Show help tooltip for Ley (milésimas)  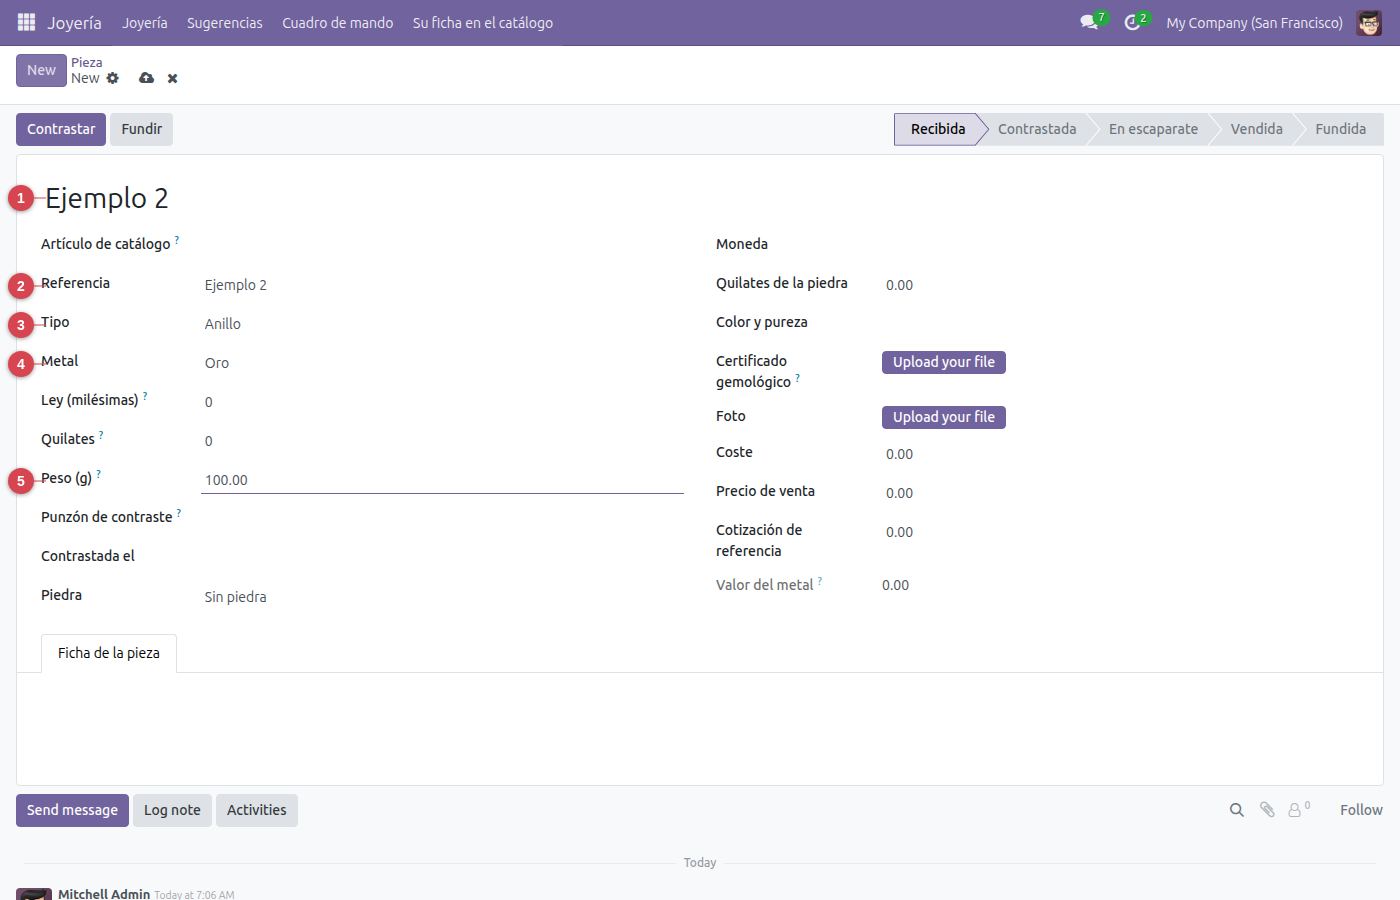(x=145, y=396)
